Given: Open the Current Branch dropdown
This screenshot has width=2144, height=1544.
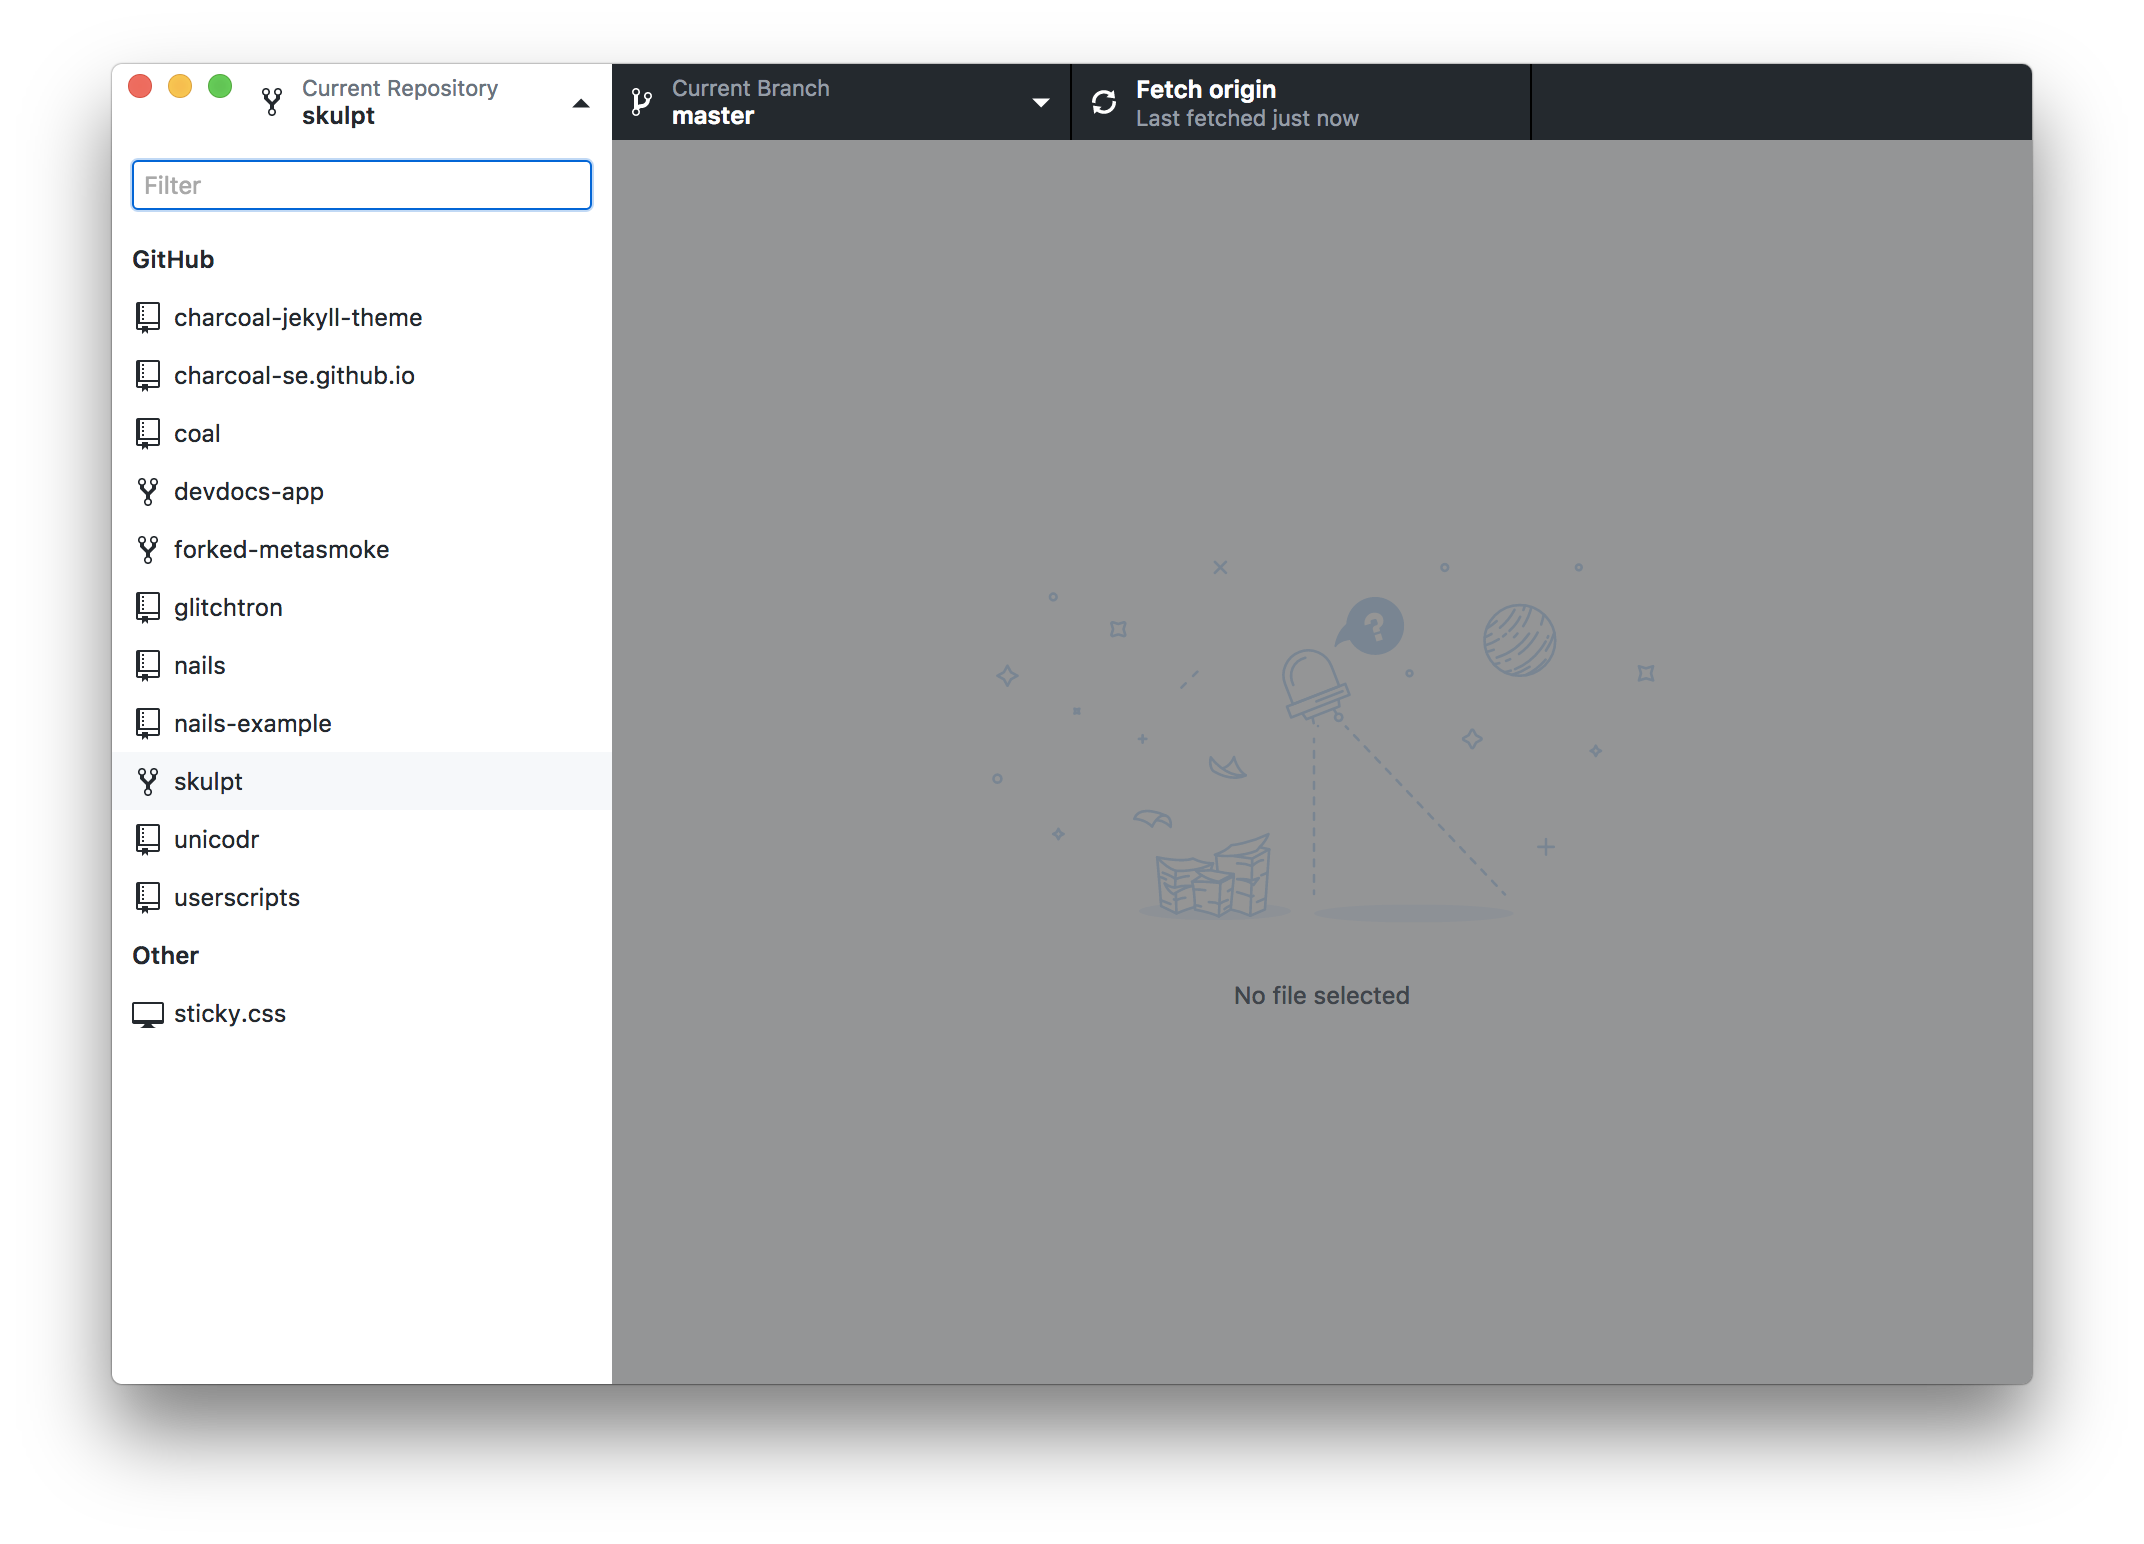Looking at the screenshot, I should point(1041,103).
